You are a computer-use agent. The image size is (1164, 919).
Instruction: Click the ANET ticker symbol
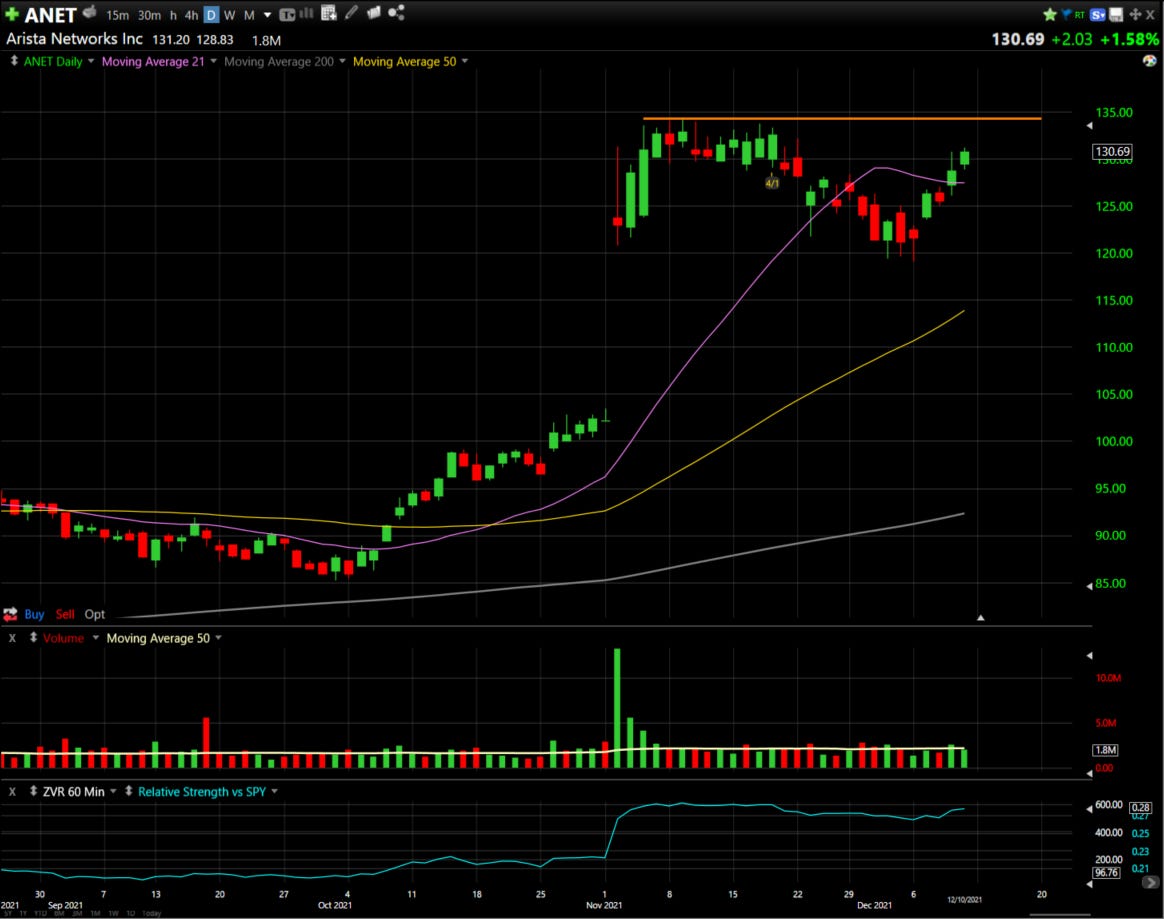click(x=50, y=15)
